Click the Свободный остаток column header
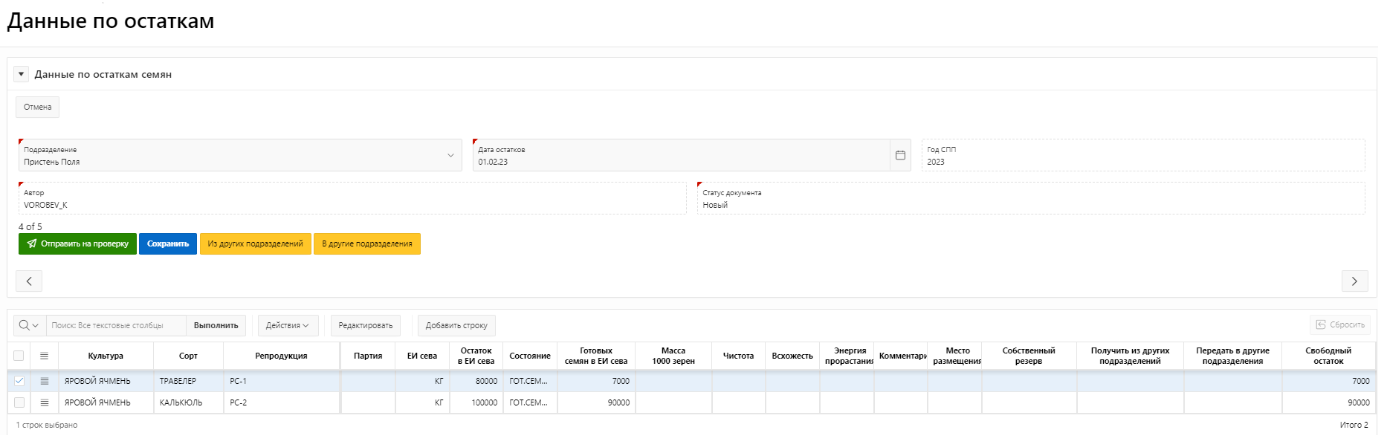 (x=1328, y=355)
